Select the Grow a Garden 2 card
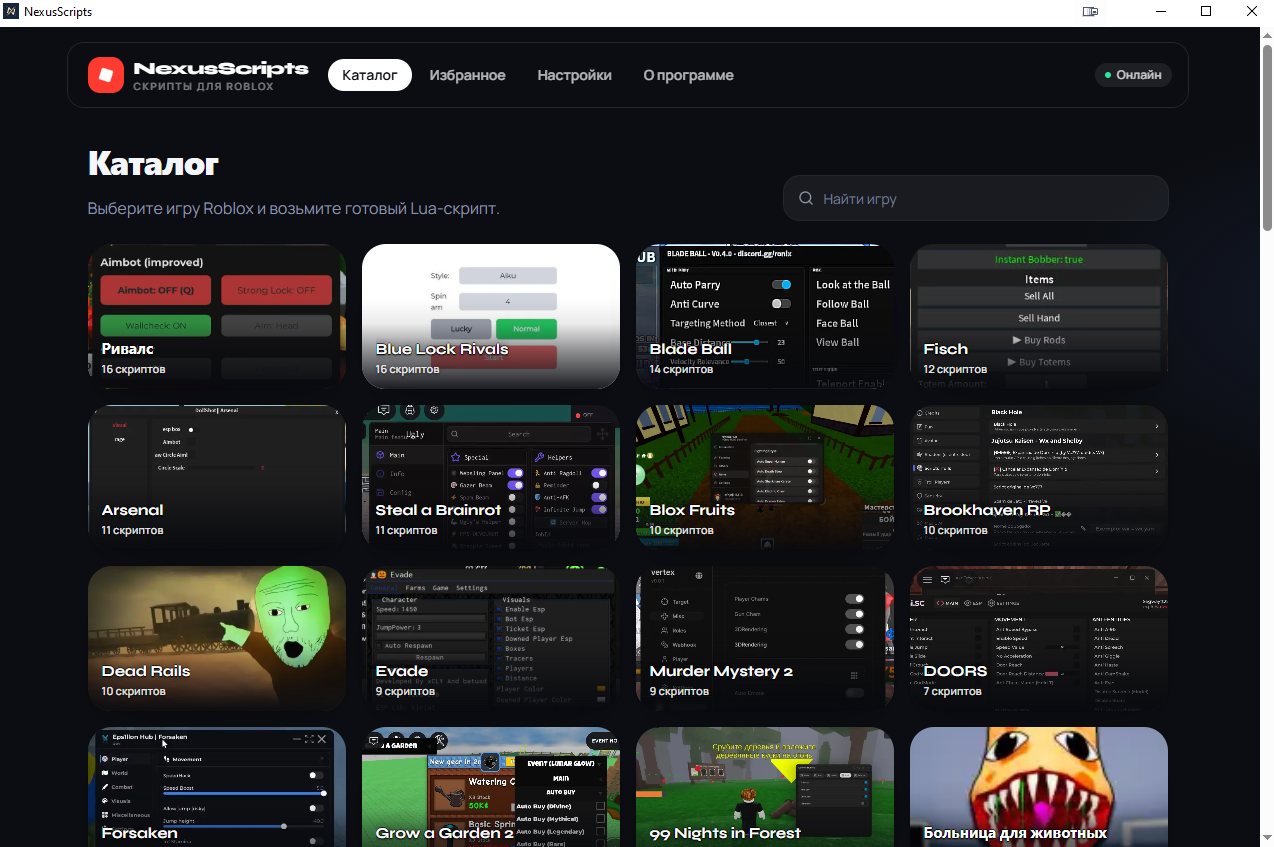Screen dimensions: 1274x847 491,787
